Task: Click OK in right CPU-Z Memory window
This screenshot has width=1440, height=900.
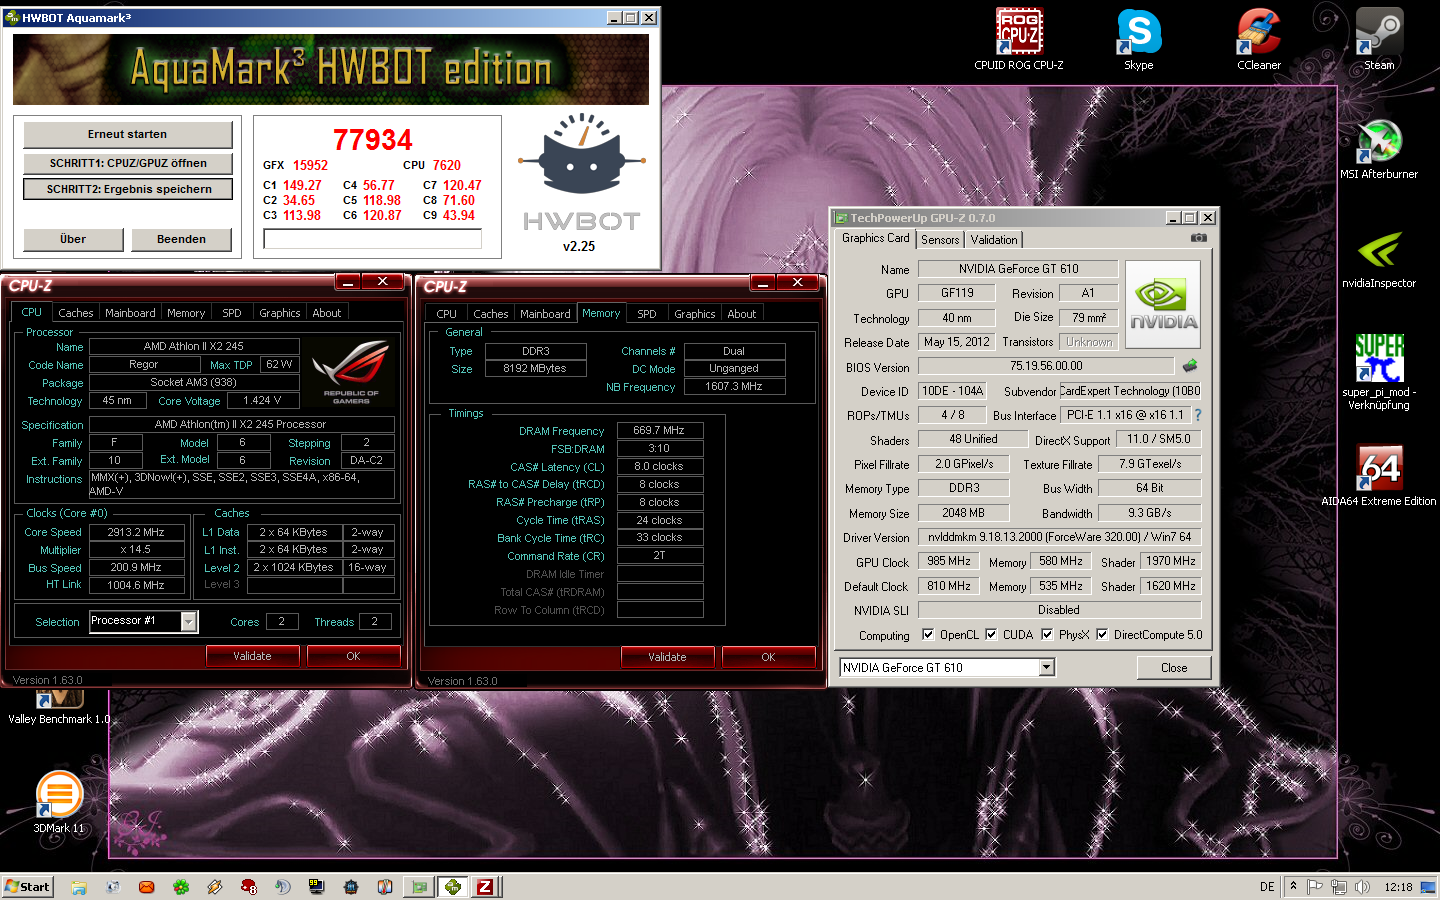Action: pyautogui.click(x=768, y=657)
